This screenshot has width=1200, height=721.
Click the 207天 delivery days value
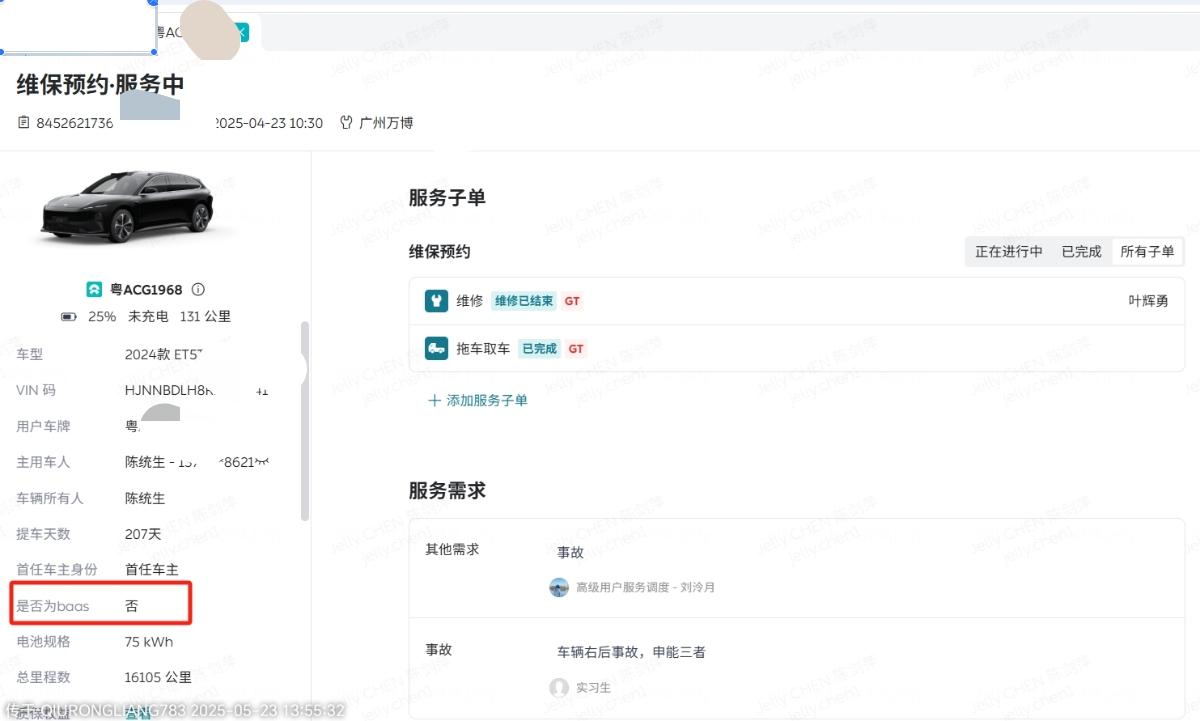pyautogui.click(x=143, y=534)
